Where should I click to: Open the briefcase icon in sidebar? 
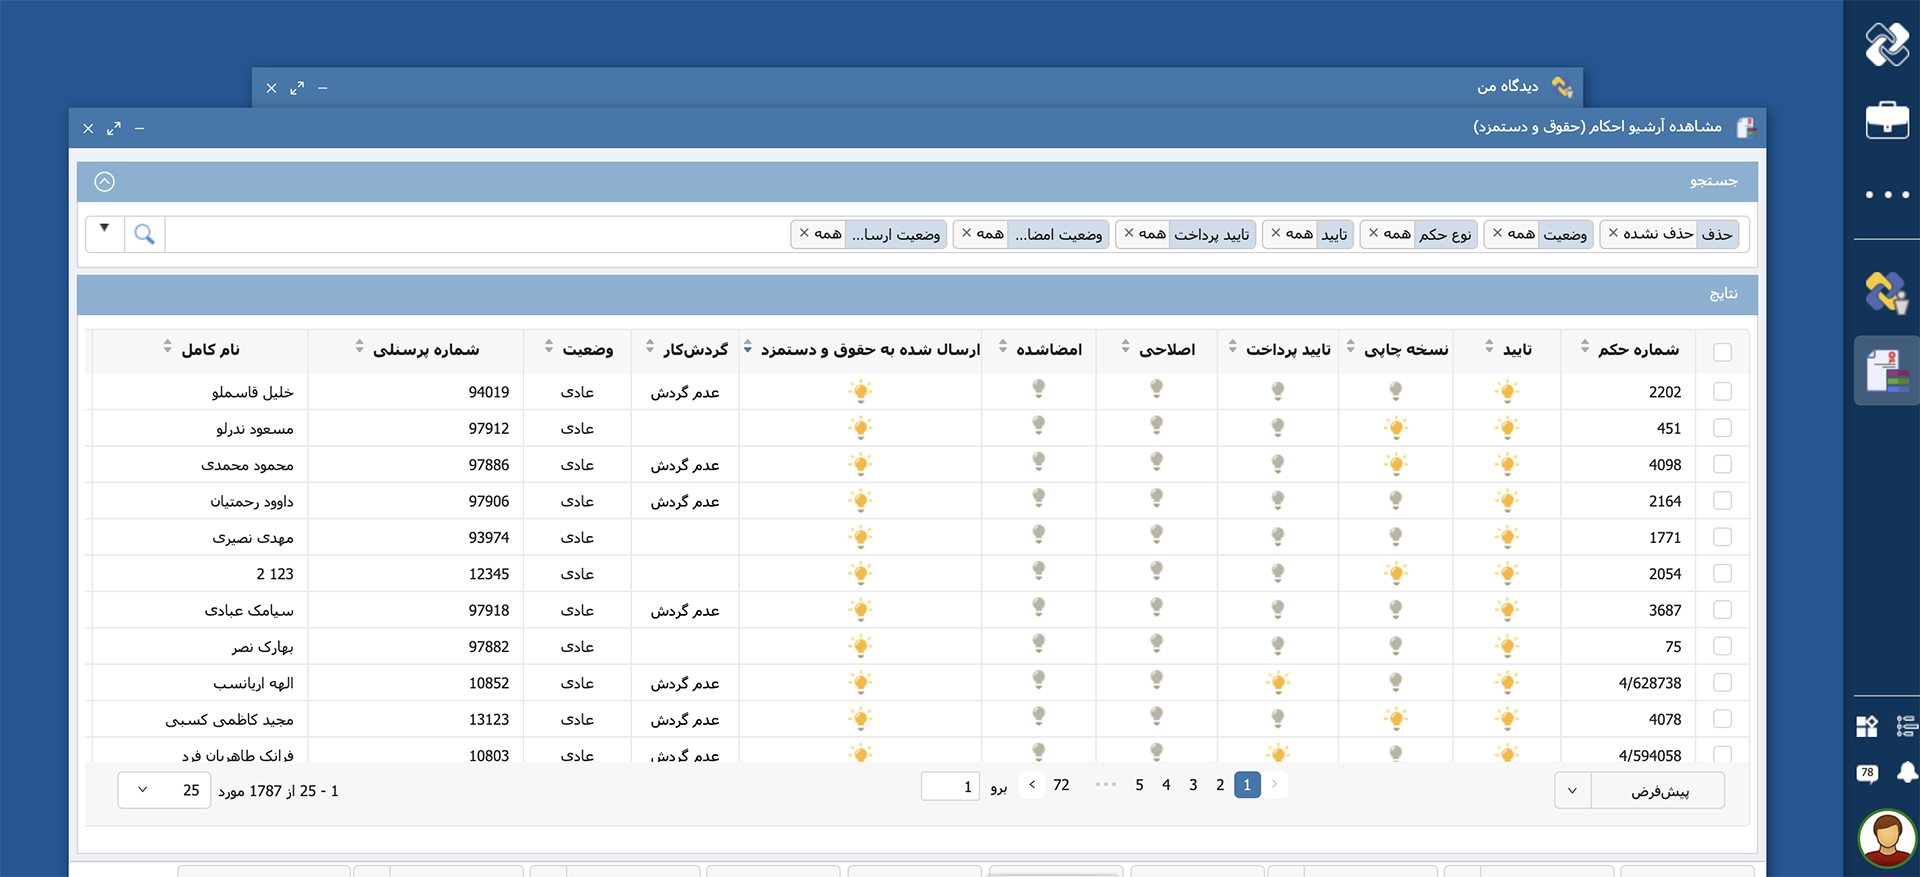[x=1887, y=120]
